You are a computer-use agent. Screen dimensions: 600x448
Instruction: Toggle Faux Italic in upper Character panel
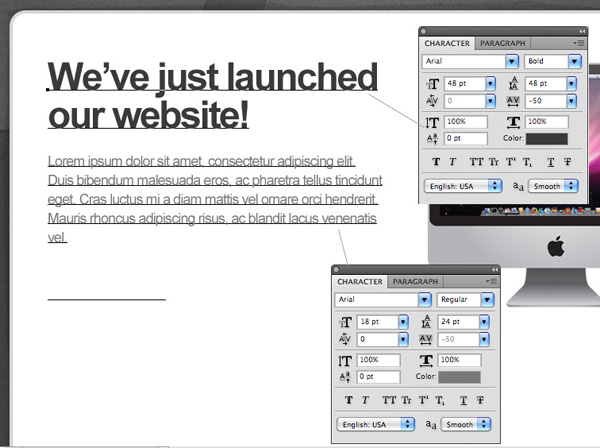453,162
